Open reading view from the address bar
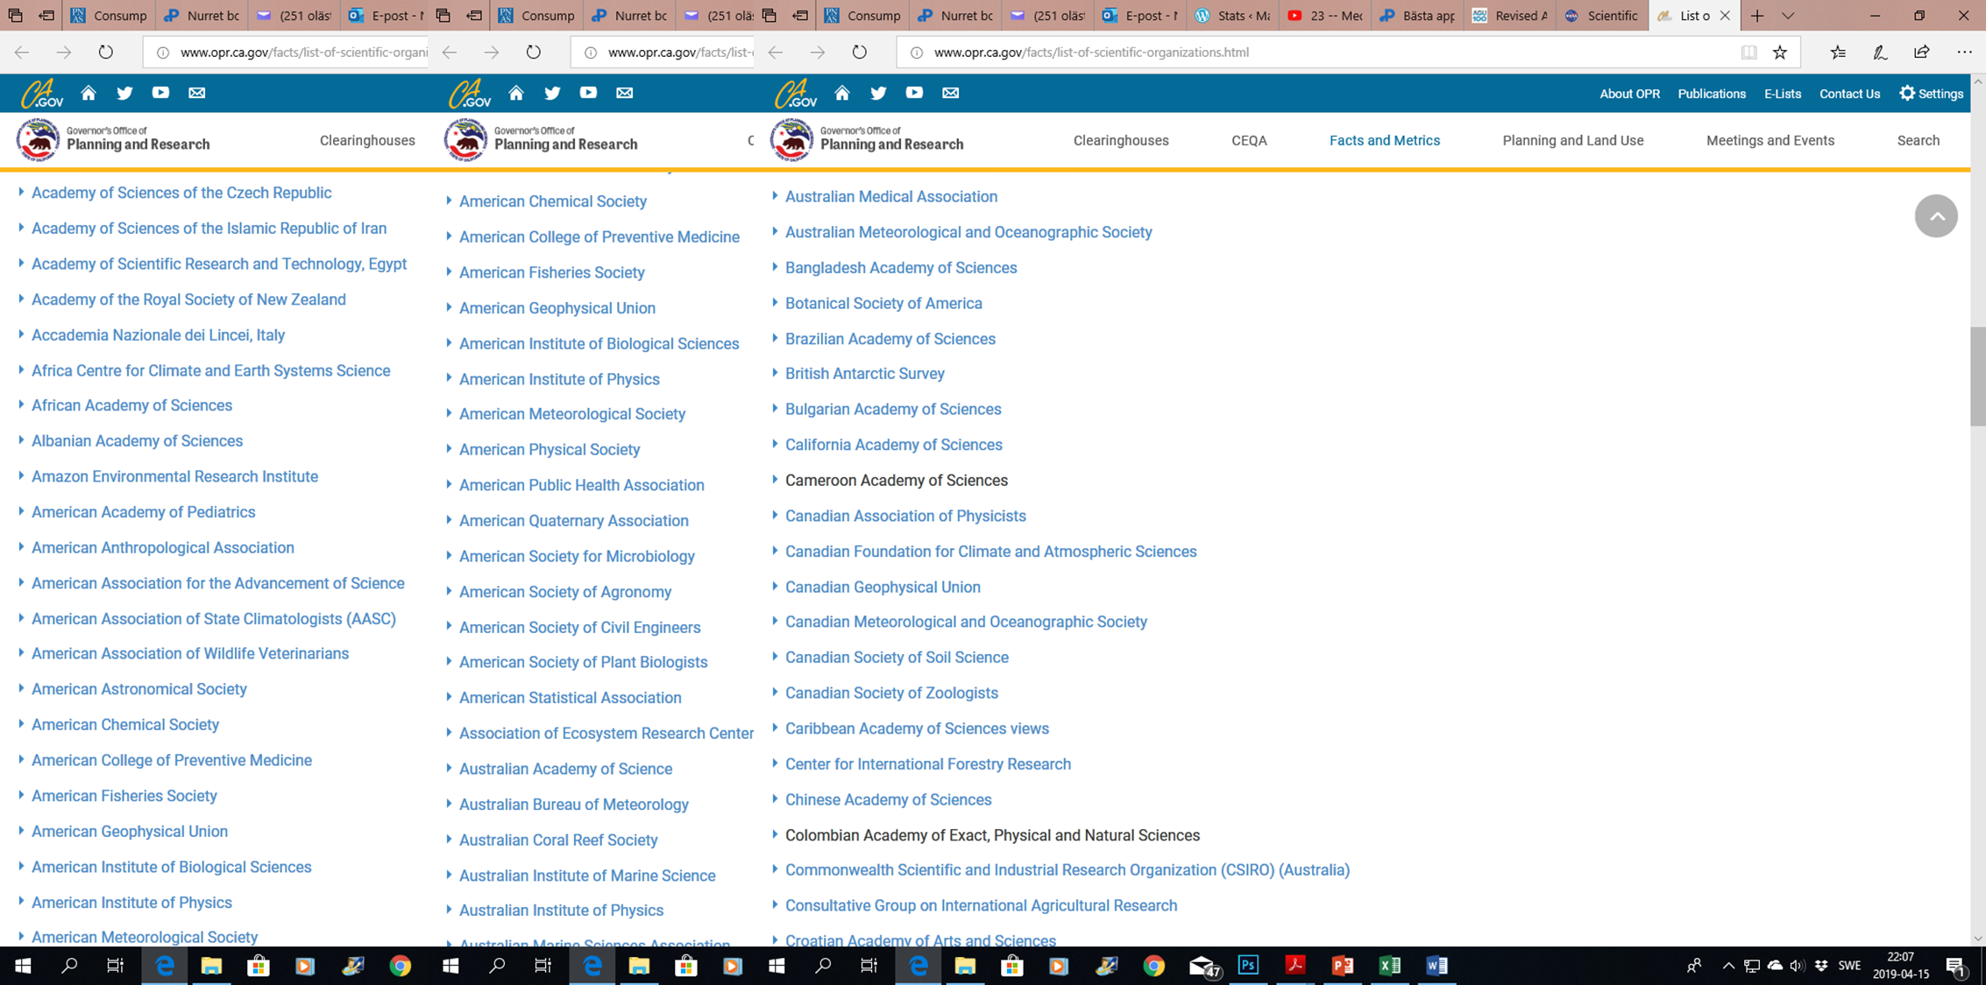The image size is (1986, 985). point(1748,53)
